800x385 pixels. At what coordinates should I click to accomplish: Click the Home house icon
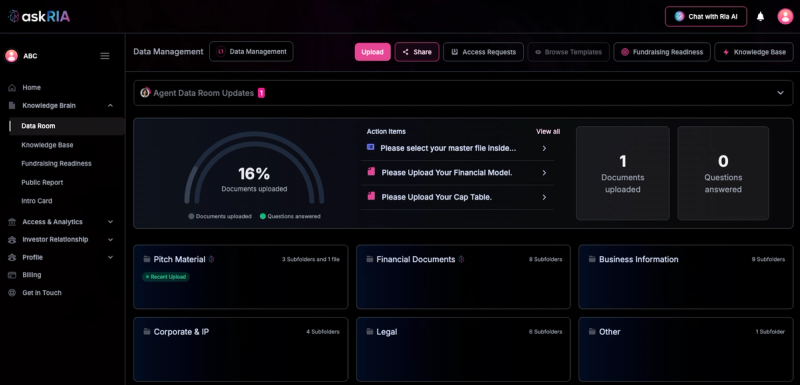click(x=12, y=88)
